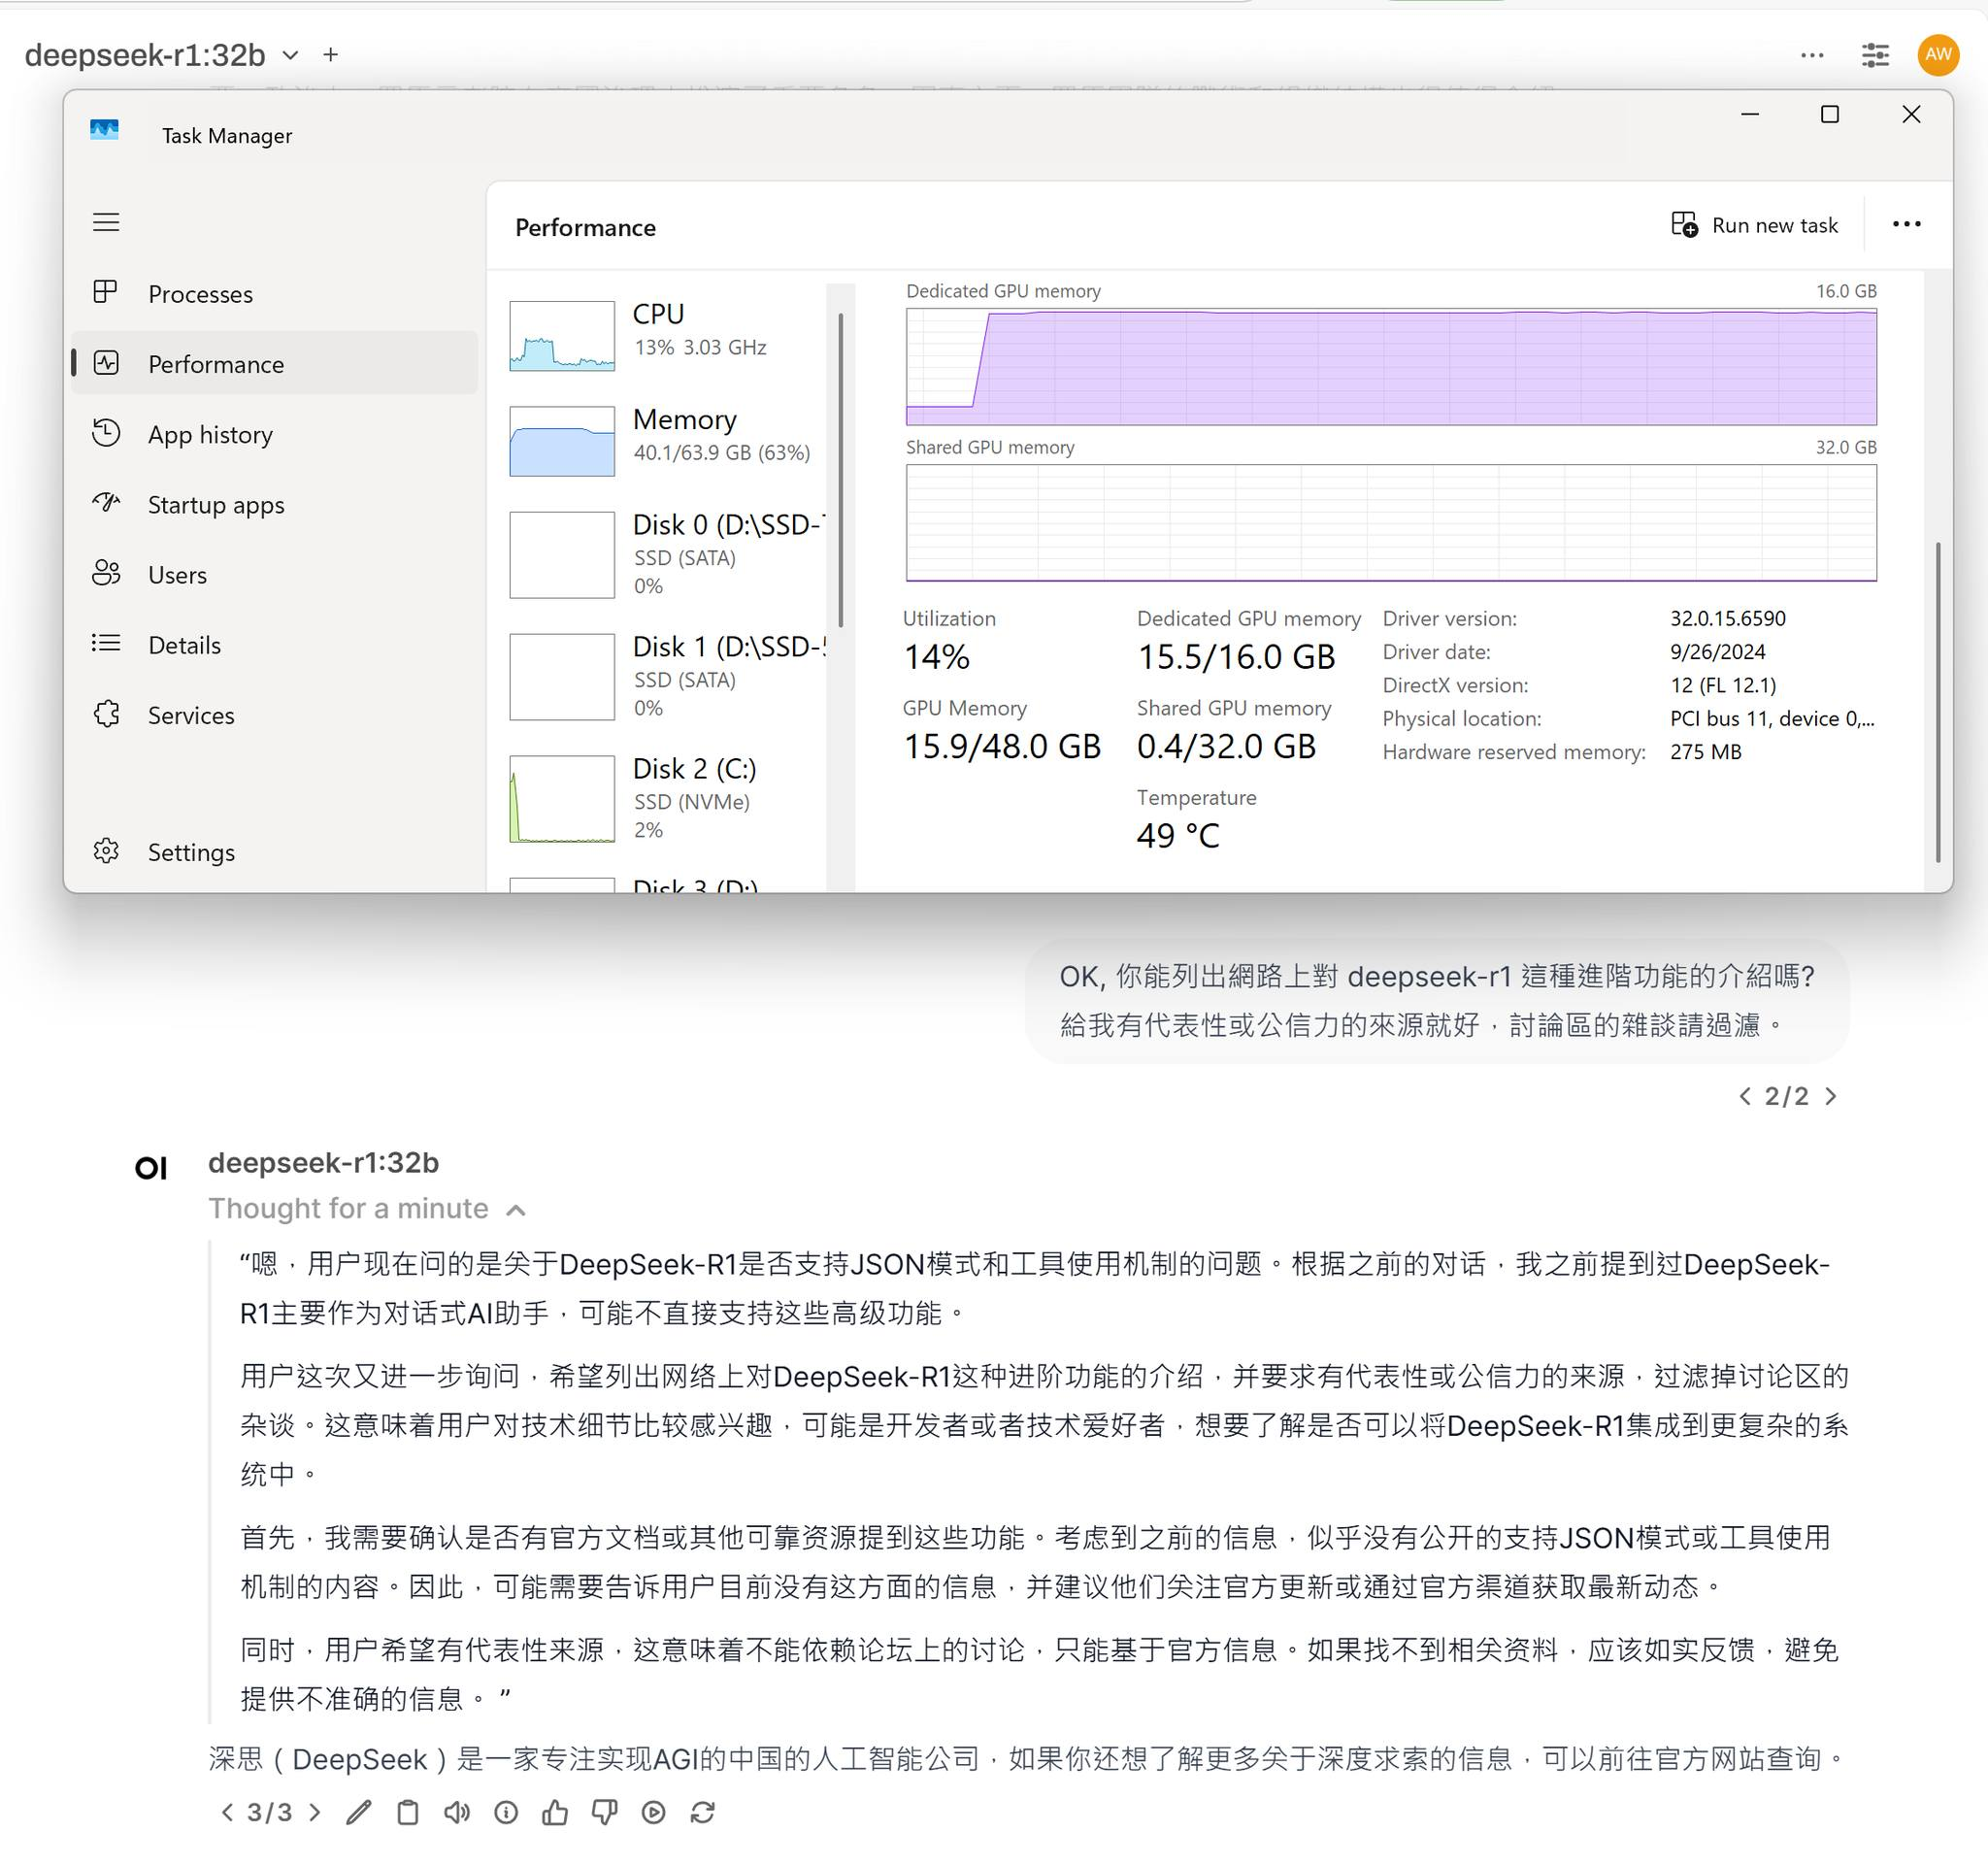The image size is (1988, 1865).
Task: Toggle Task Manager hamburger navigation menu
Action: point(106,222)
